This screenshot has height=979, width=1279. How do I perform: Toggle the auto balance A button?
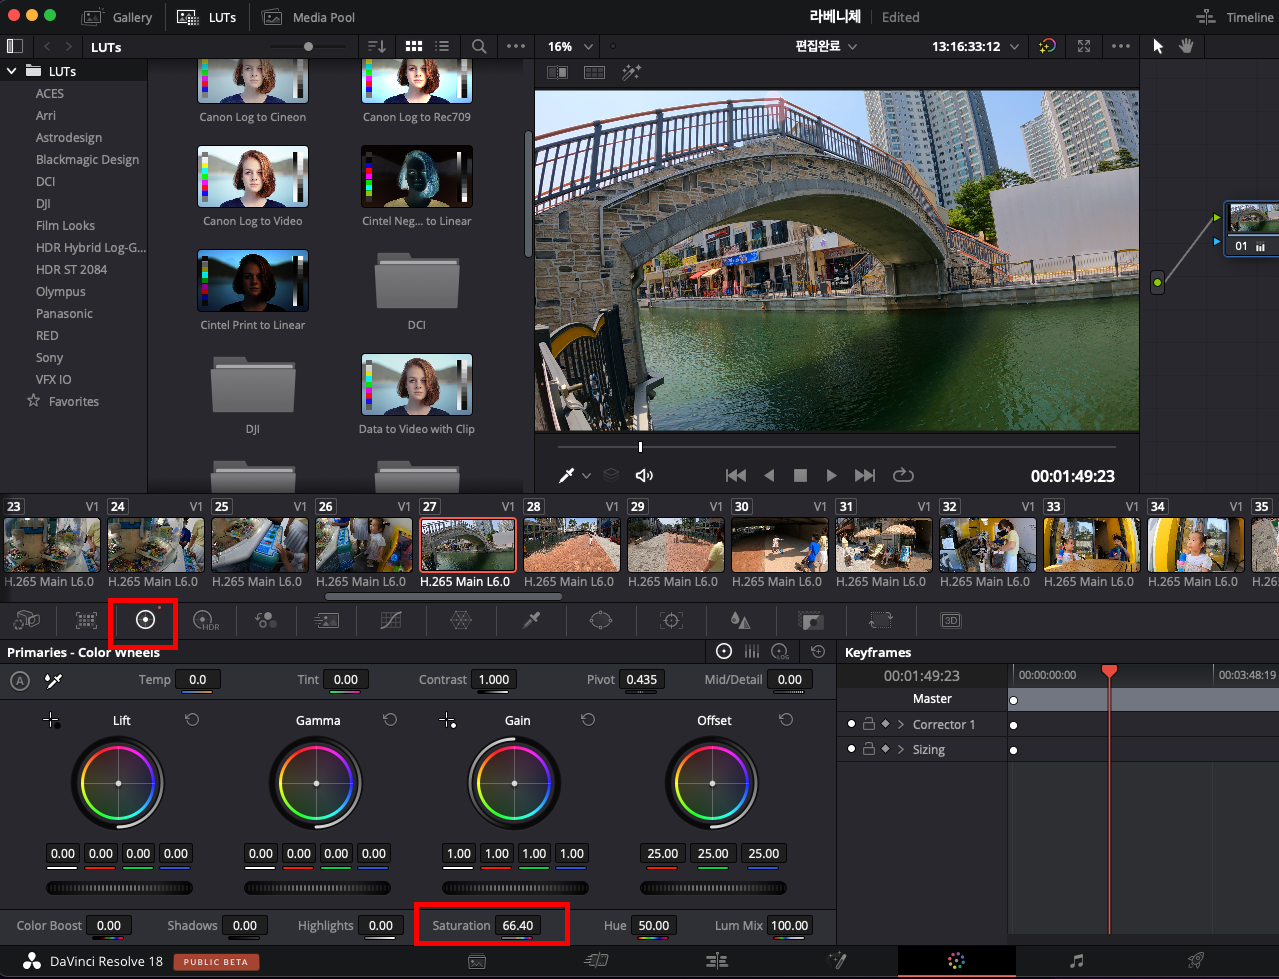(x=19, y=681)
